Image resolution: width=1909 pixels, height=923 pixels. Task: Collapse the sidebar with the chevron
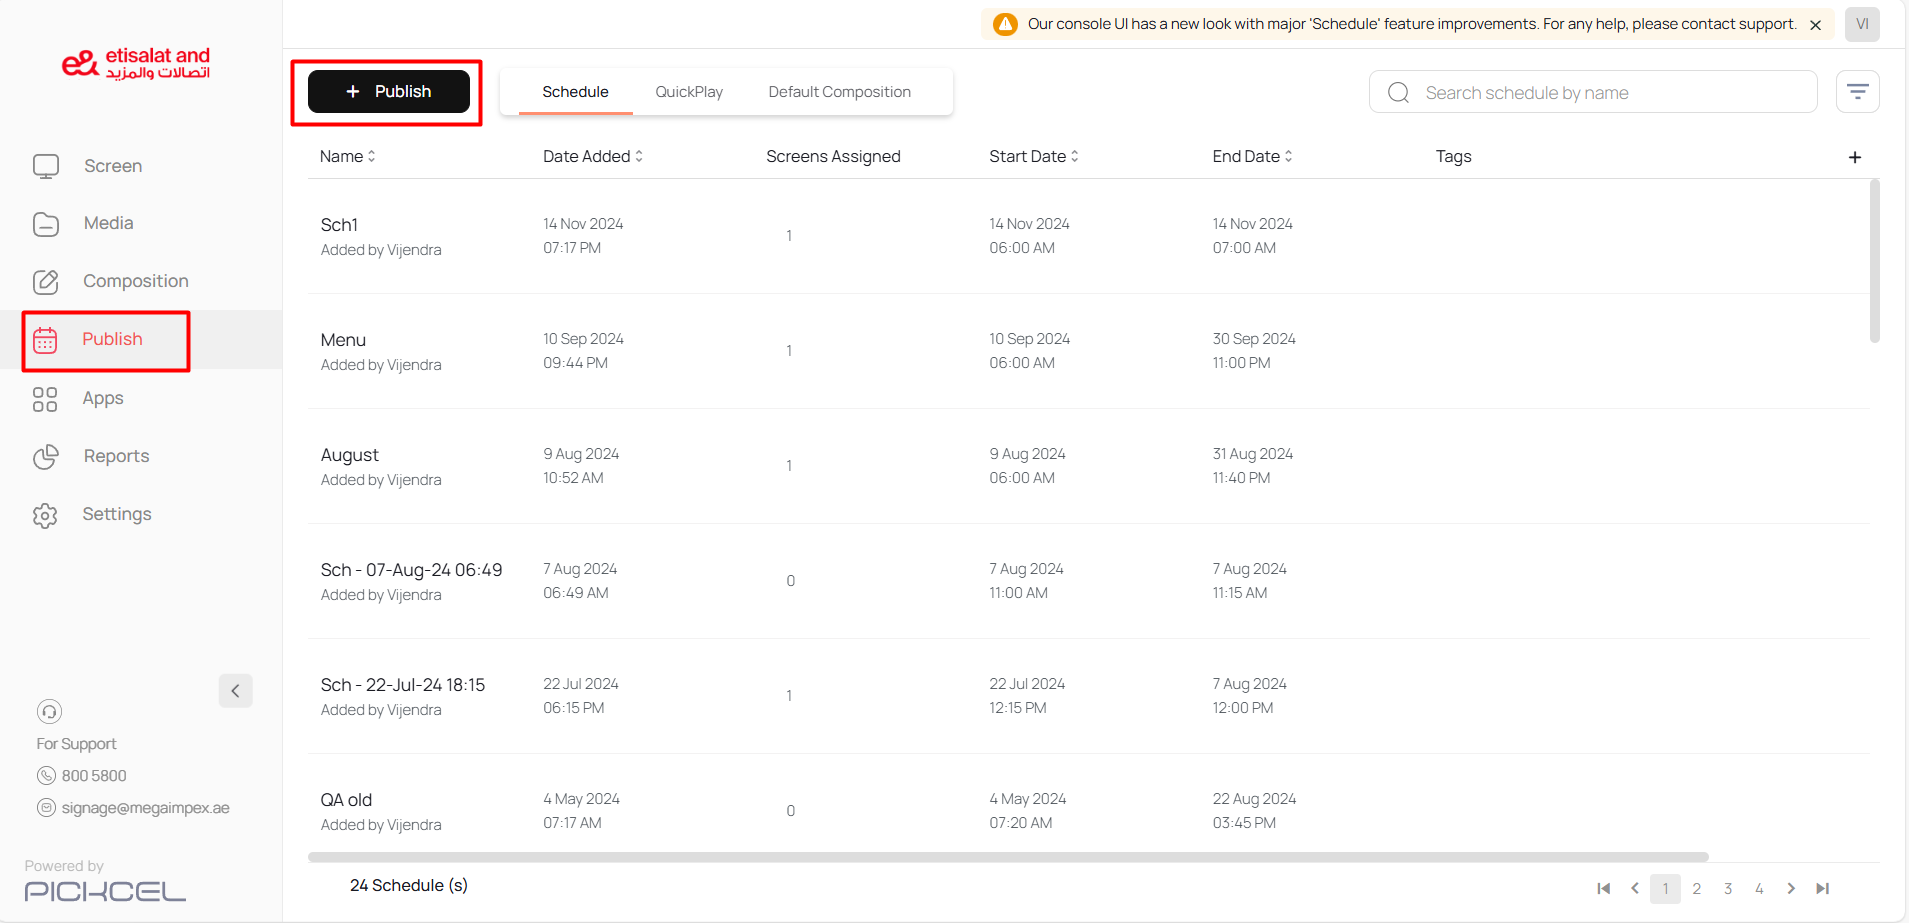pyautogui.click(x=235, y=691)
